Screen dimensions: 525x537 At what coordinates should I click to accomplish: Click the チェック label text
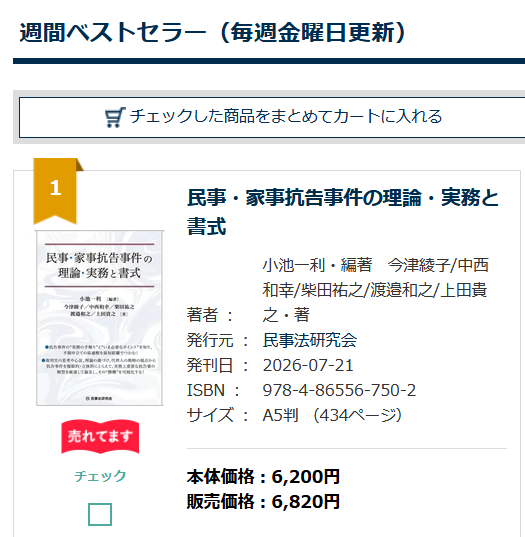(x=100, y=476)
